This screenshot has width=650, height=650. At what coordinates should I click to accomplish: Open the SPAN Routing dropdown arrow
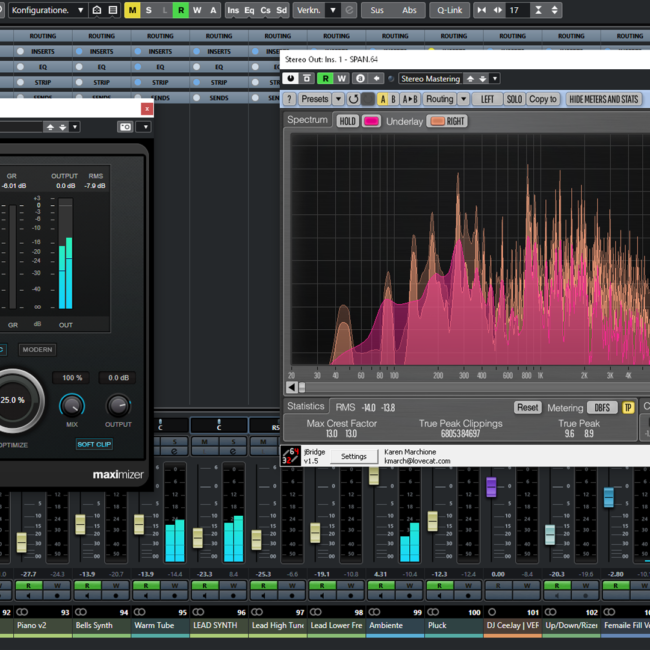pyautogui.click(x=464, y=99)
